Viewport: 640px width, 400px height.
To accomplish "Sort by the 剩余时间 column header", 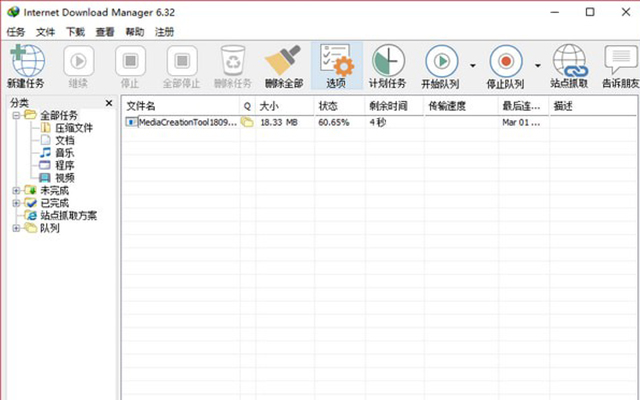I will pyautogui.click(x=395, y=107).
